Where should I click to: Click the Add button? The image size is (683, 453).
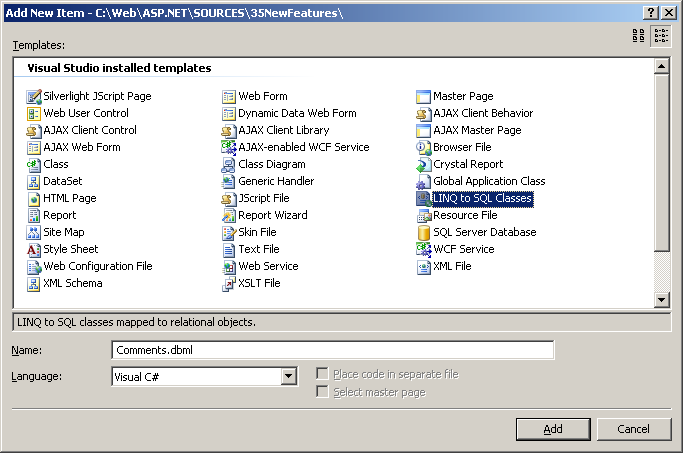tap(553, 429)
